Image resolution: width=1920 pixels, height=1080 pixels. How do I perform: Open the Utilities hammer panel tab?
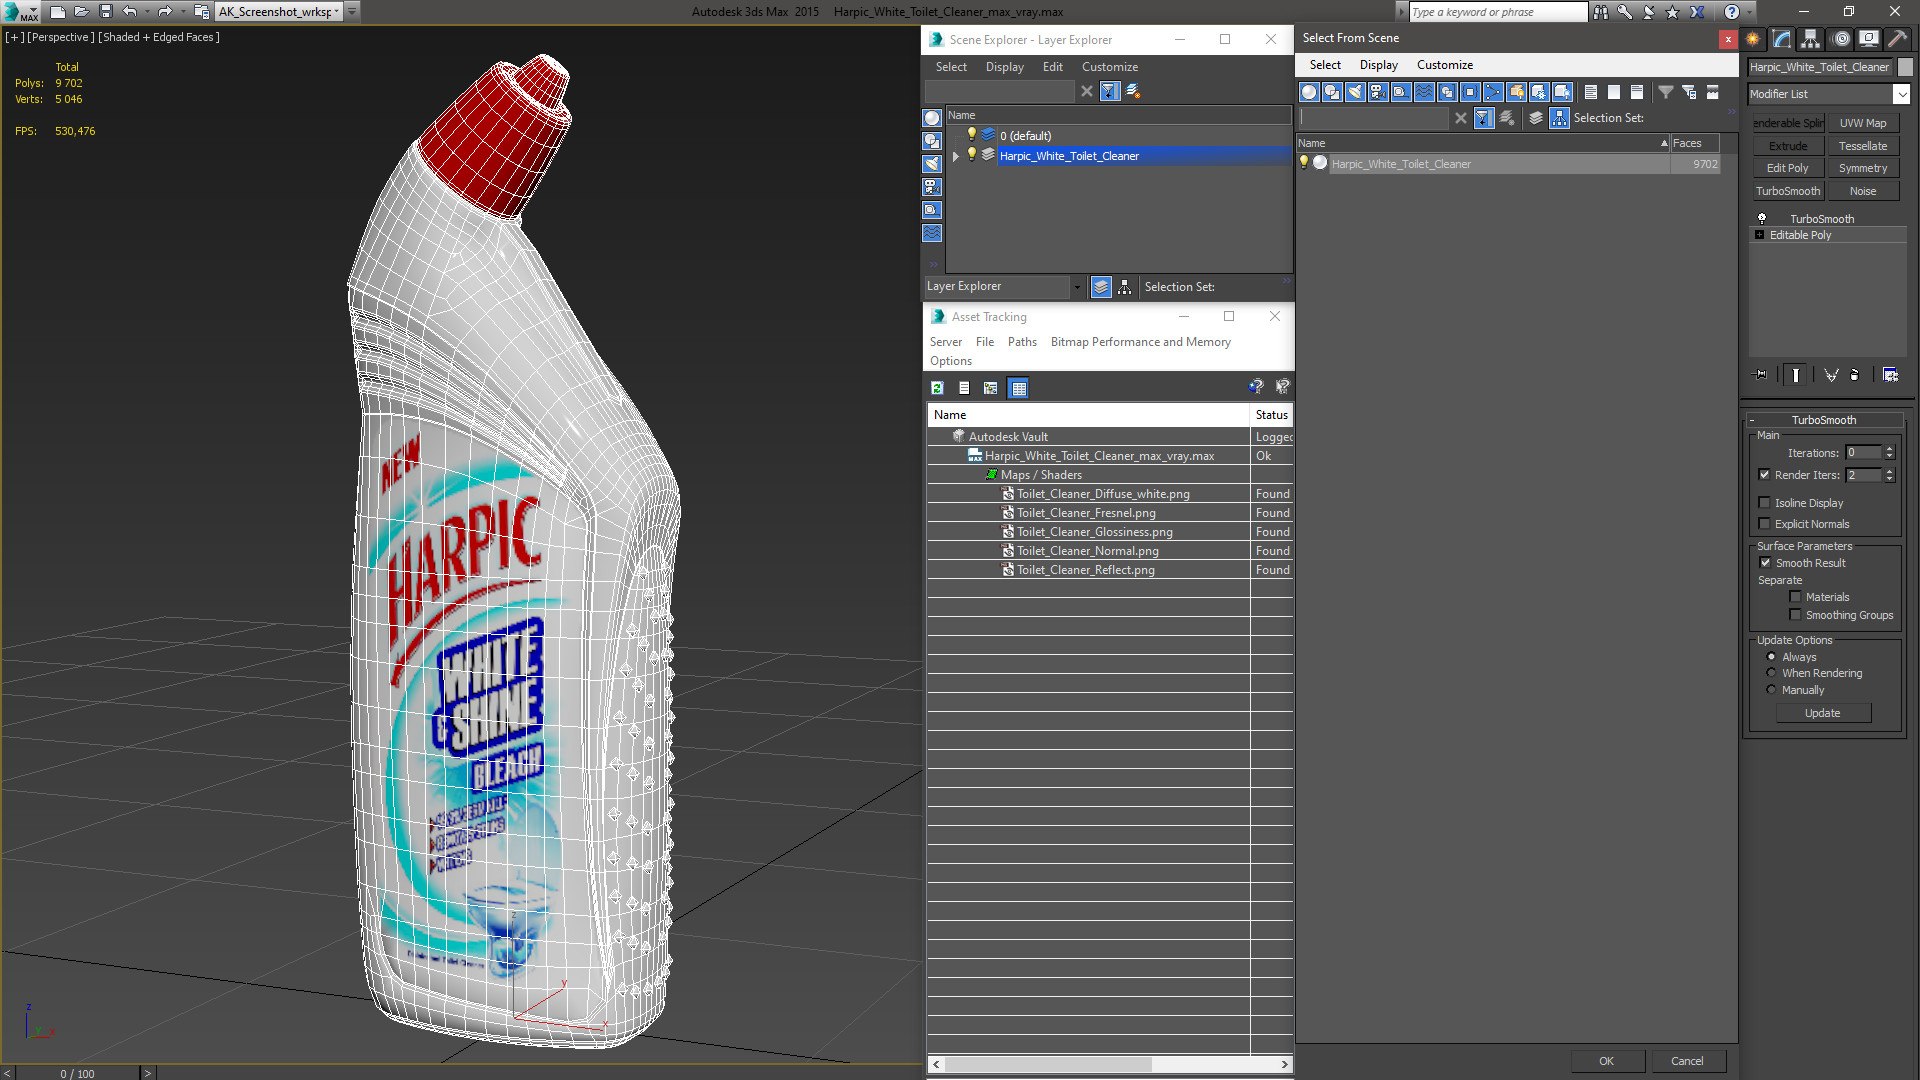pos(1896,39)
